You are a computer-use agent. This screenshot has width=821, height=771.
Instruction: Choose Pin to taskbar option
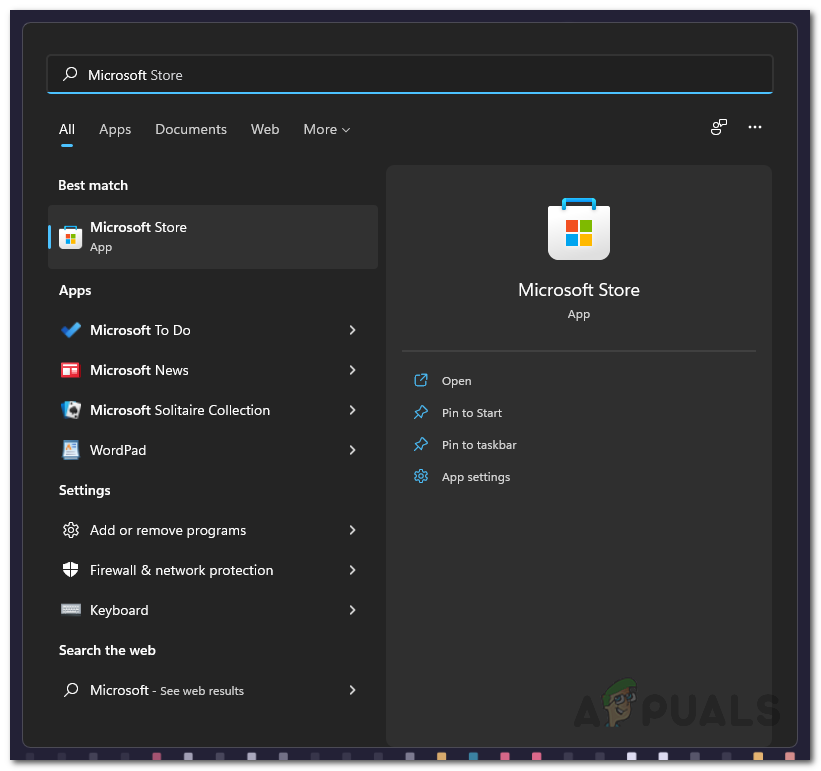478,445
